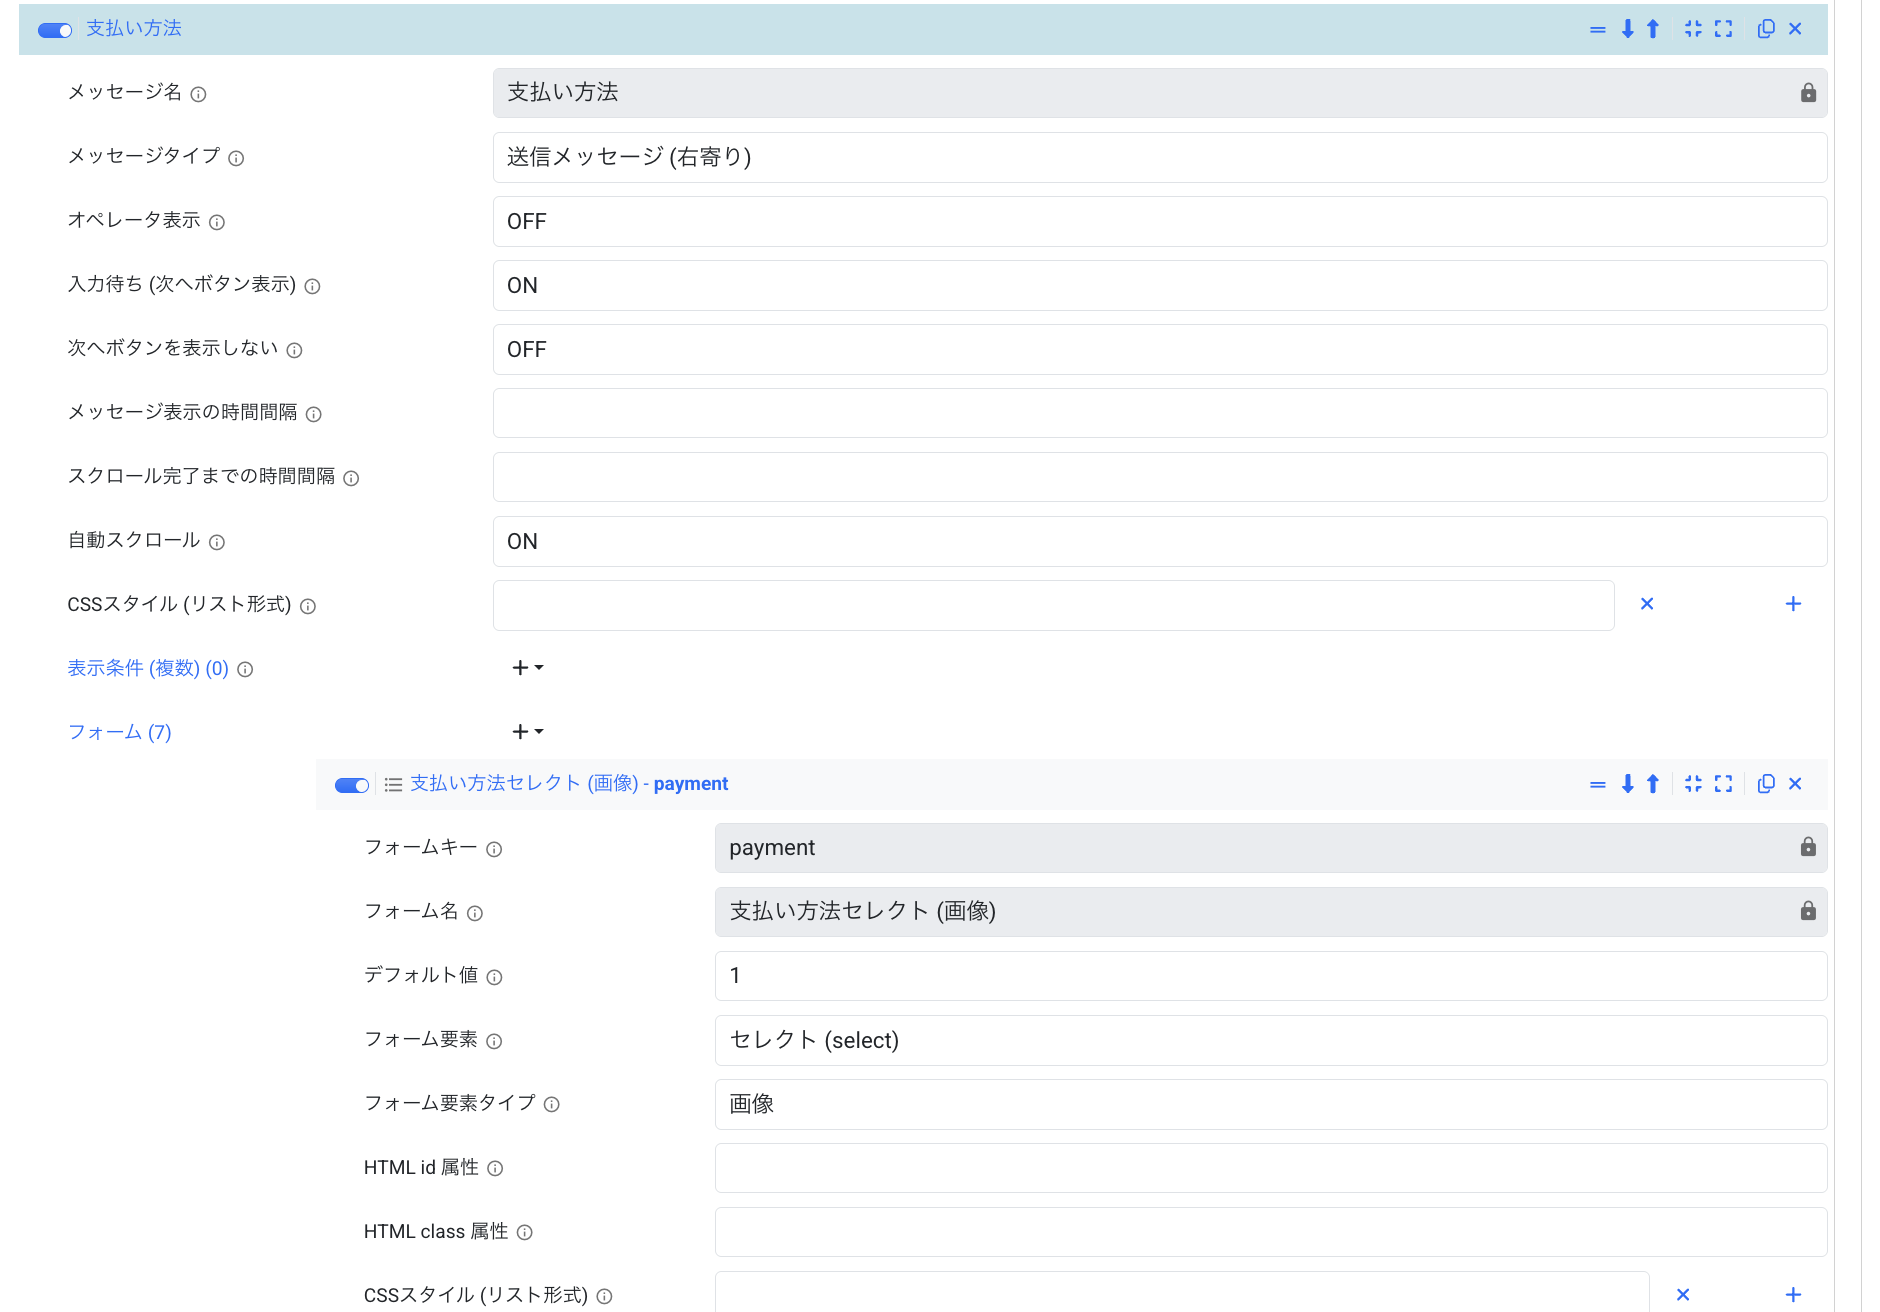Expand fullscreen the payment form panel
The height and width of the screenshot is (1312, 1880).
tap(1723, 784)
